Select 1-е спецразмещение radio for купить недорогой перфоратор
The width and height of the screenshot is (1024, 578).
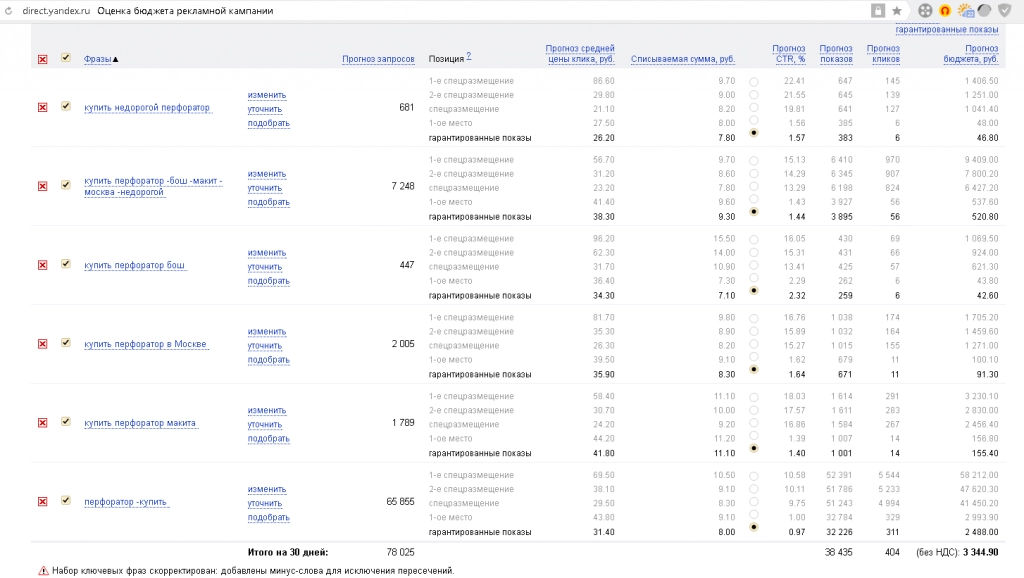tap(754, 82)
